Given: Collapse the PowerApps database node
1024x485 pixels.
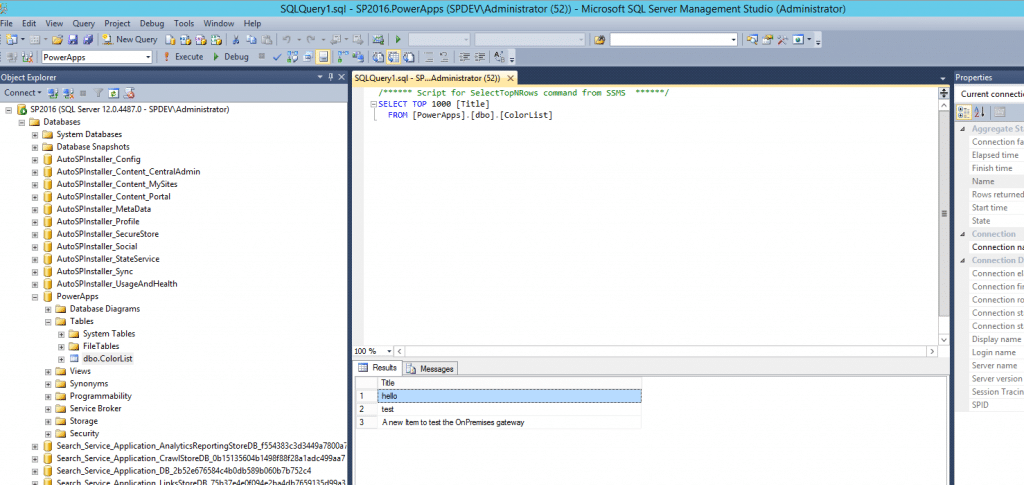Looking at the screenshot, I should 35,296.
